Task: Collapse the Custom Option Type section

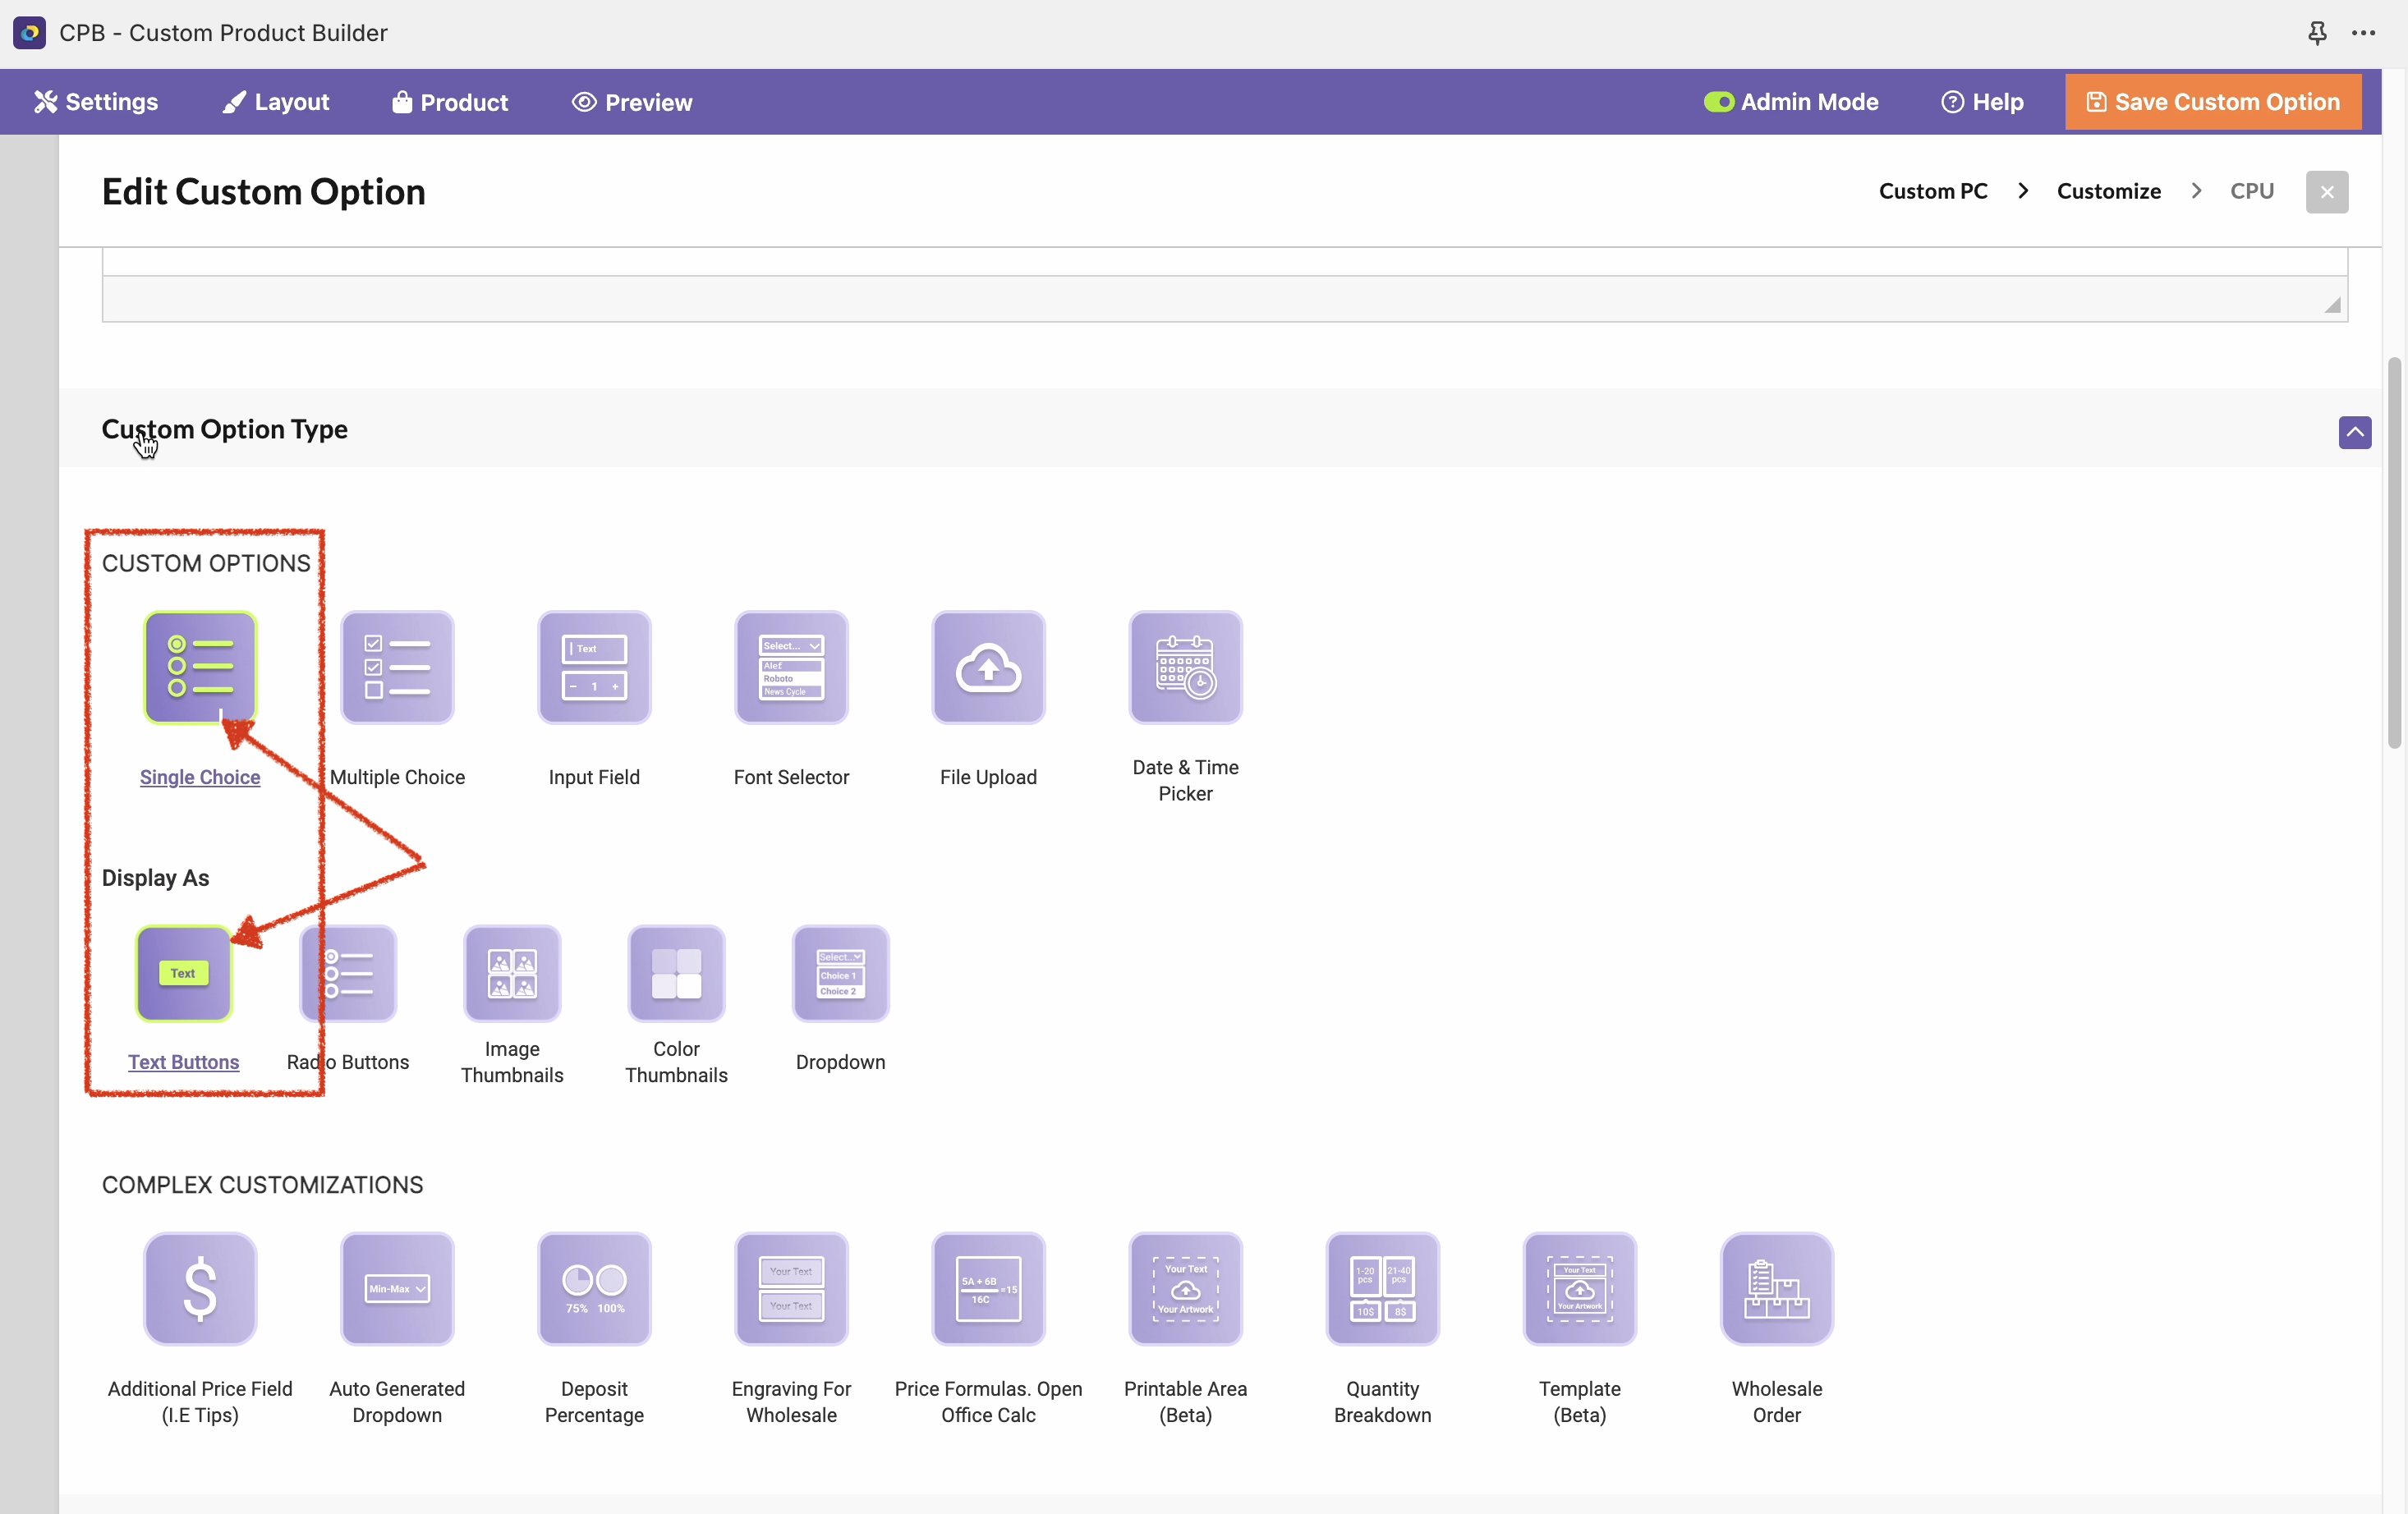Action: (2354, 432)
